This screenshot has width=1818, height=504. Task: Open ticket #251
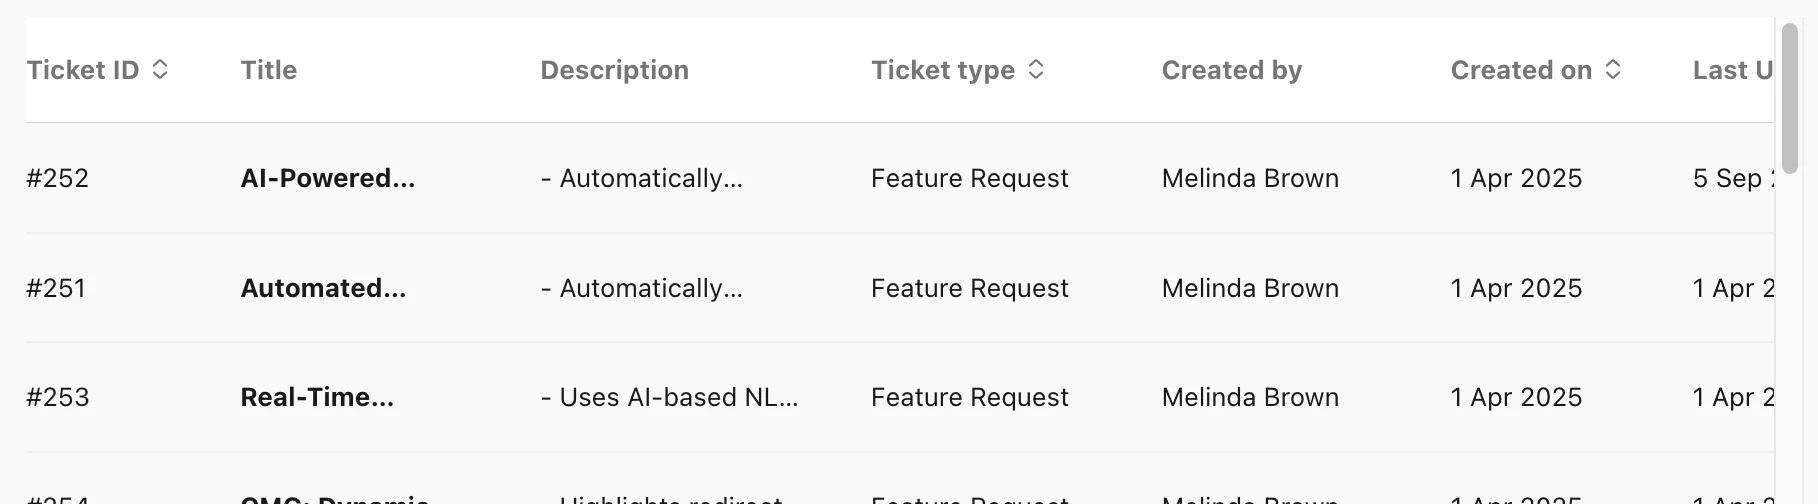(57, 288)
